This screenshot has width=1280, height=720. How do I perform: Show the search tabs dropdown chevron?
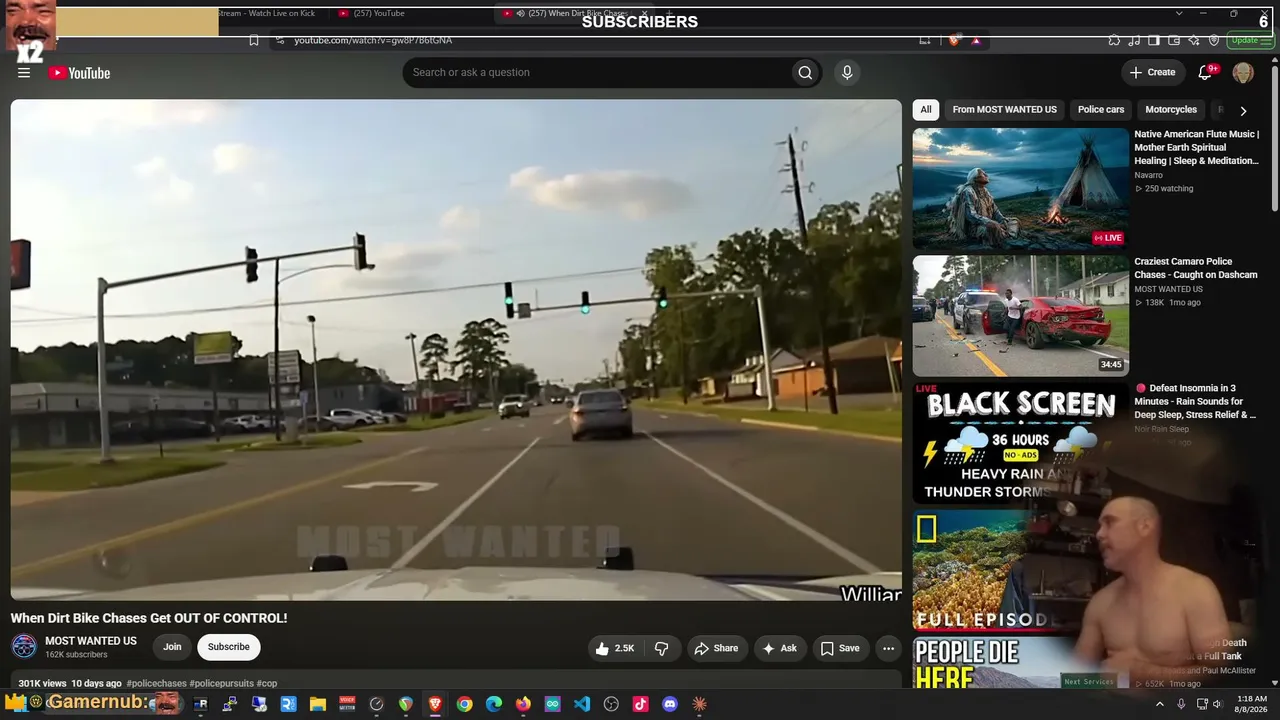point(1178,13)
